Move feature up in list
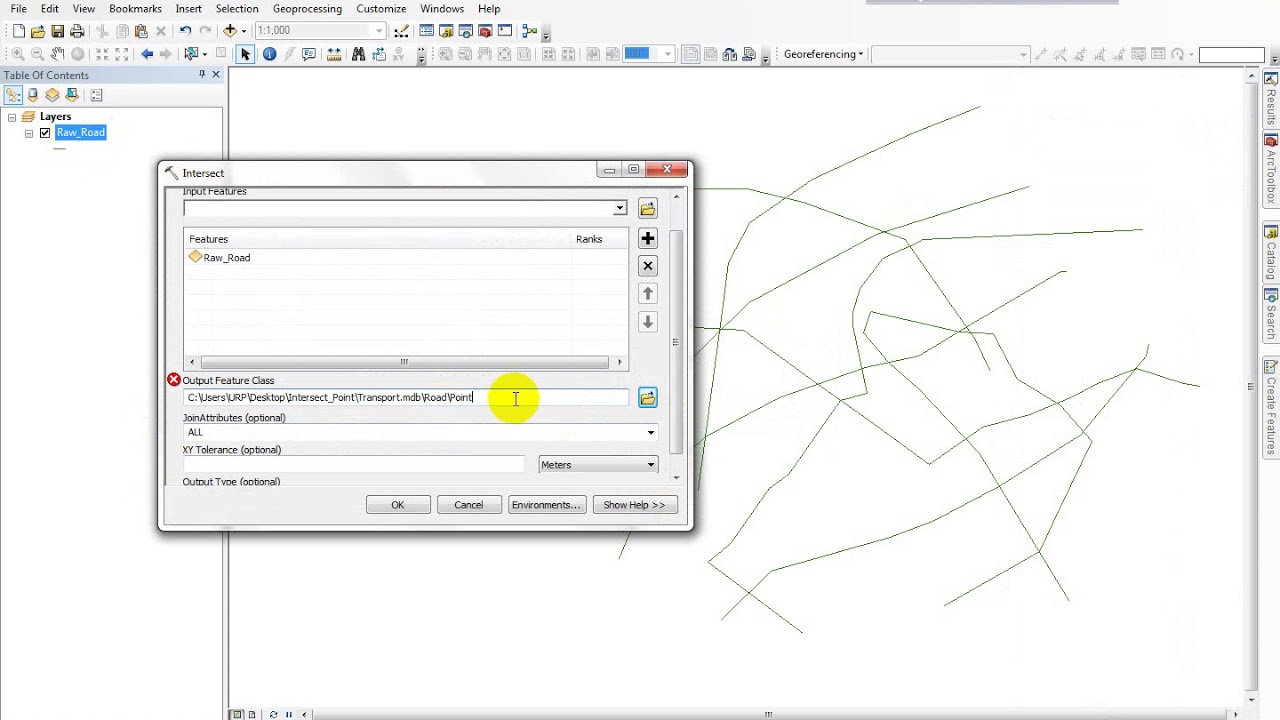 648,294
